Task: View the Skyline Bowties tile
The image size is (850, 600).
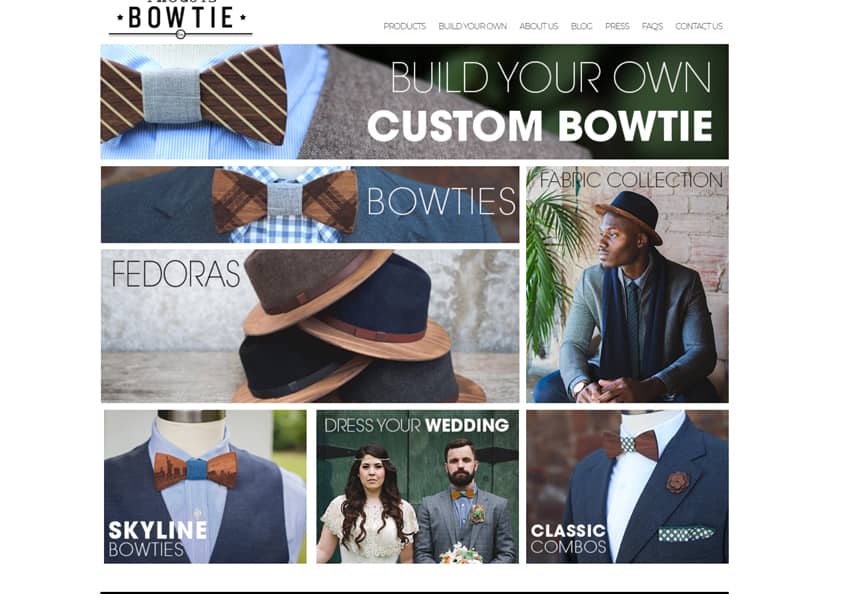Action: (205, 487)
